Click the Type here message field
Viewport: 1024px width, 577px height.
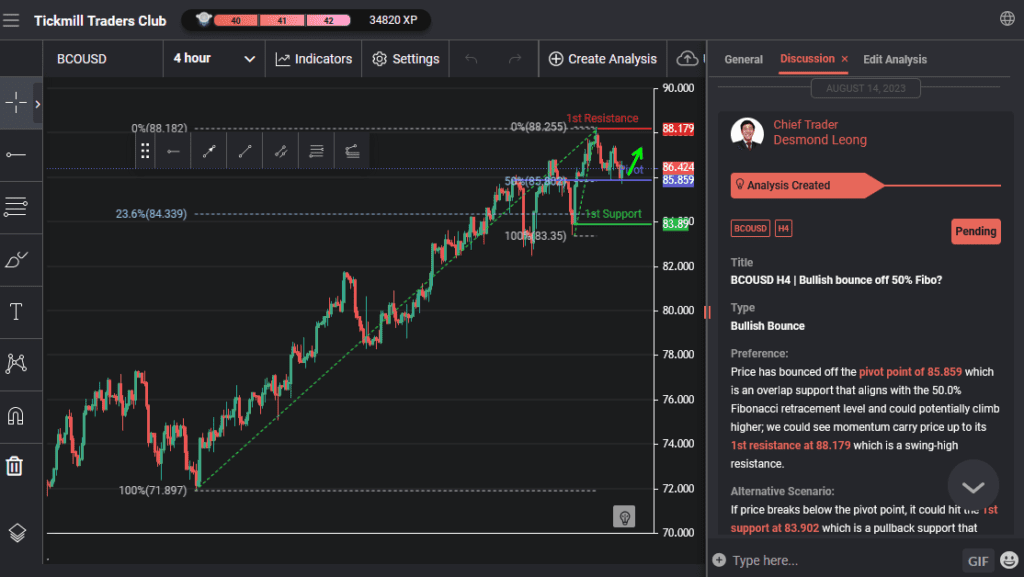click(842, 560)
